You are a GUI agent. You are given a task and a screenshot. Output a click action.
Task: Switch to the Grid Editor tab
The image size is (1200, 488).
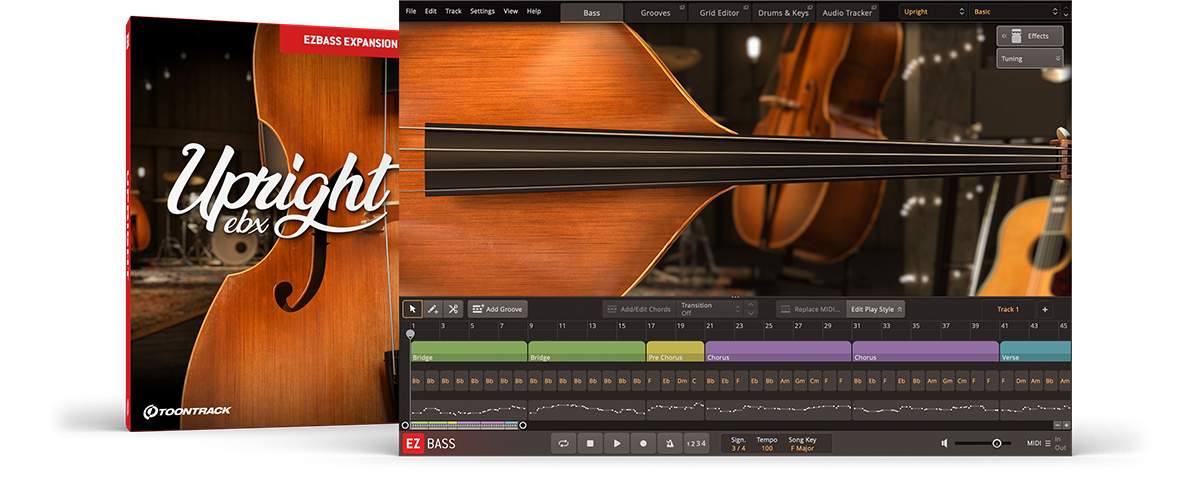(x=720, y=12)
